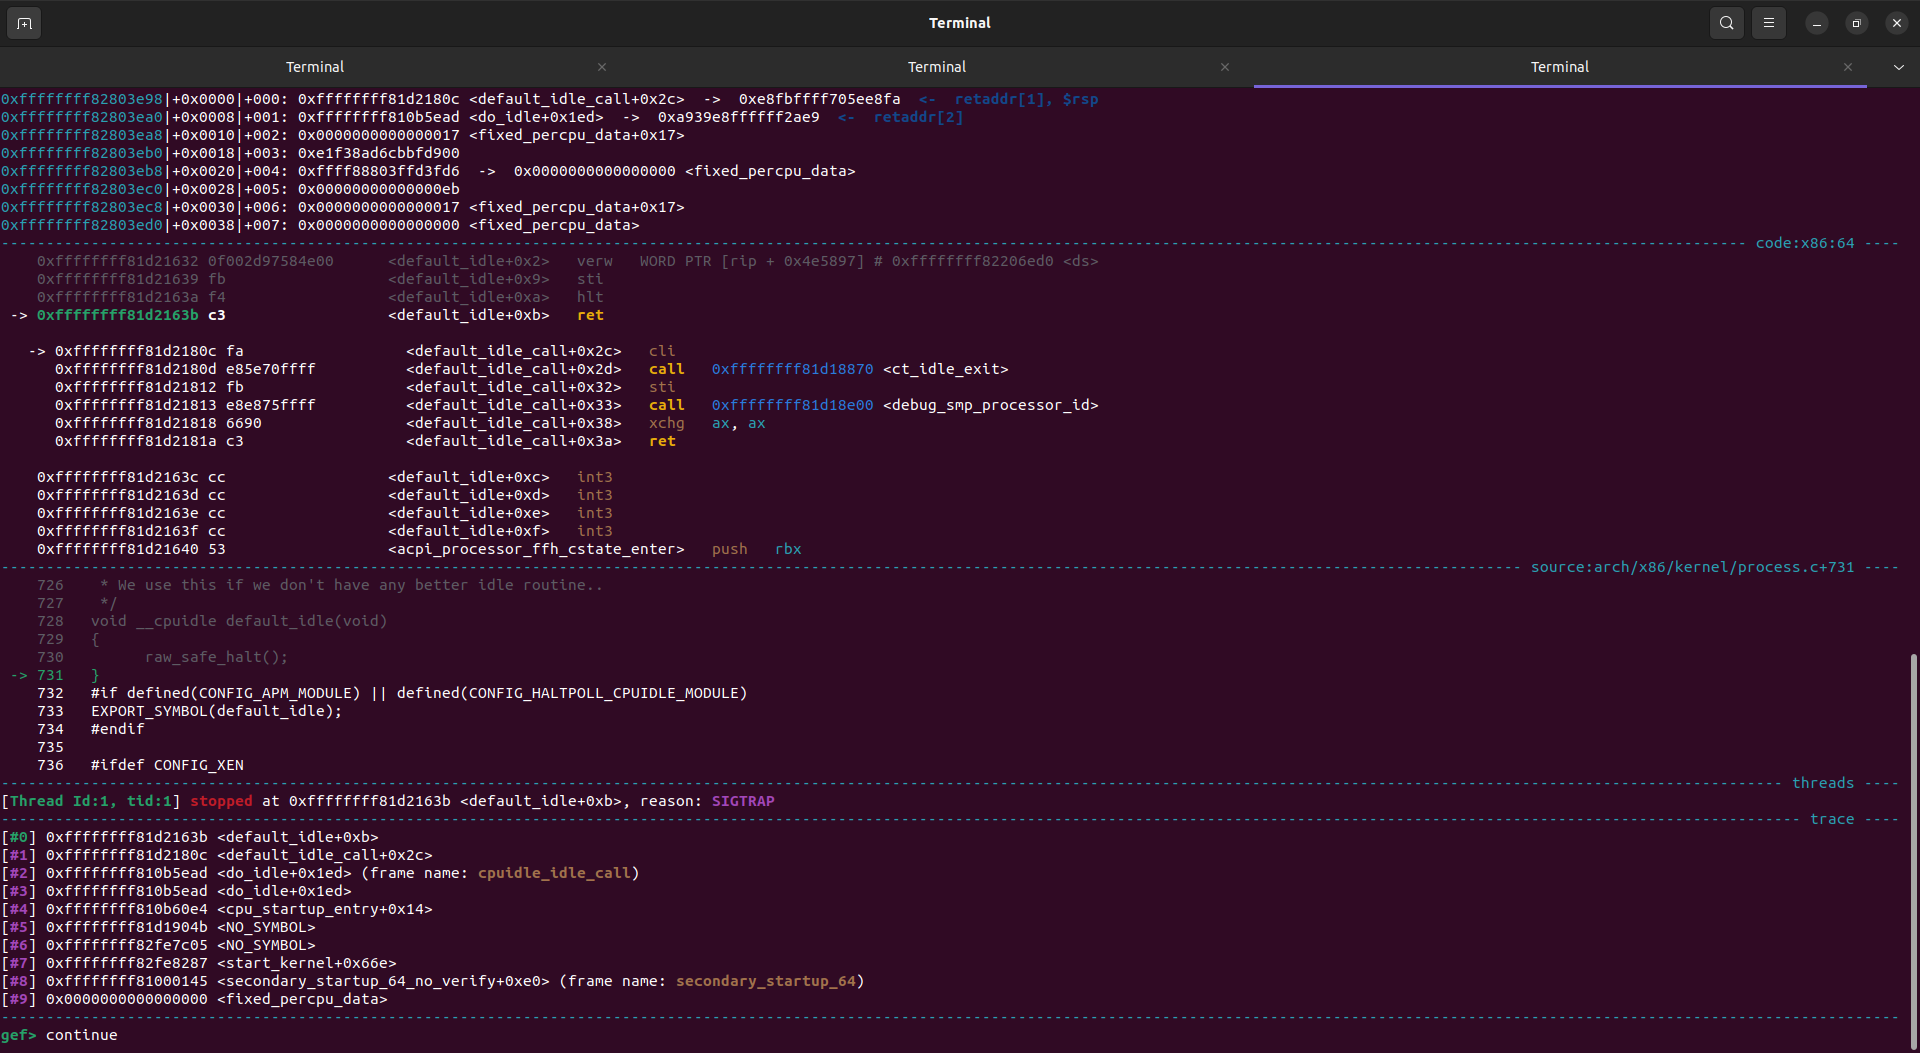Switch to the middle Terminal tab

(x=936, y=67)
